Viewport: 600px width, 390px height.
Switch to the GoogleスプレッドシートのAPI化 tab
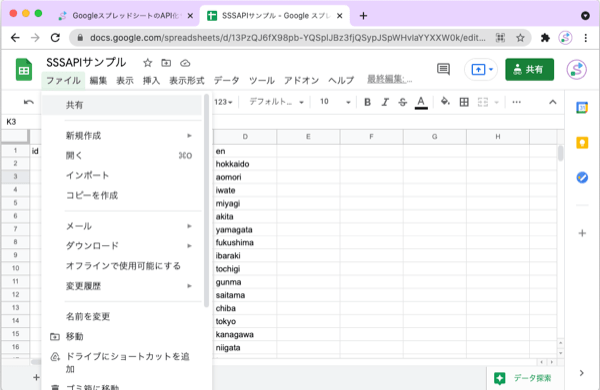click(125, 16)
